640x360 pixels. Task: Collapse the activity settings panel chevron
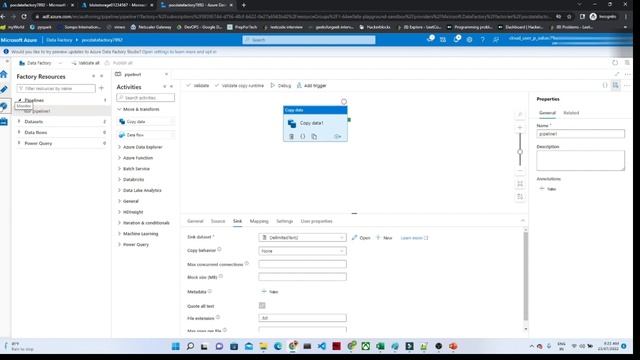pyautogui.click(x=522, y=221)
